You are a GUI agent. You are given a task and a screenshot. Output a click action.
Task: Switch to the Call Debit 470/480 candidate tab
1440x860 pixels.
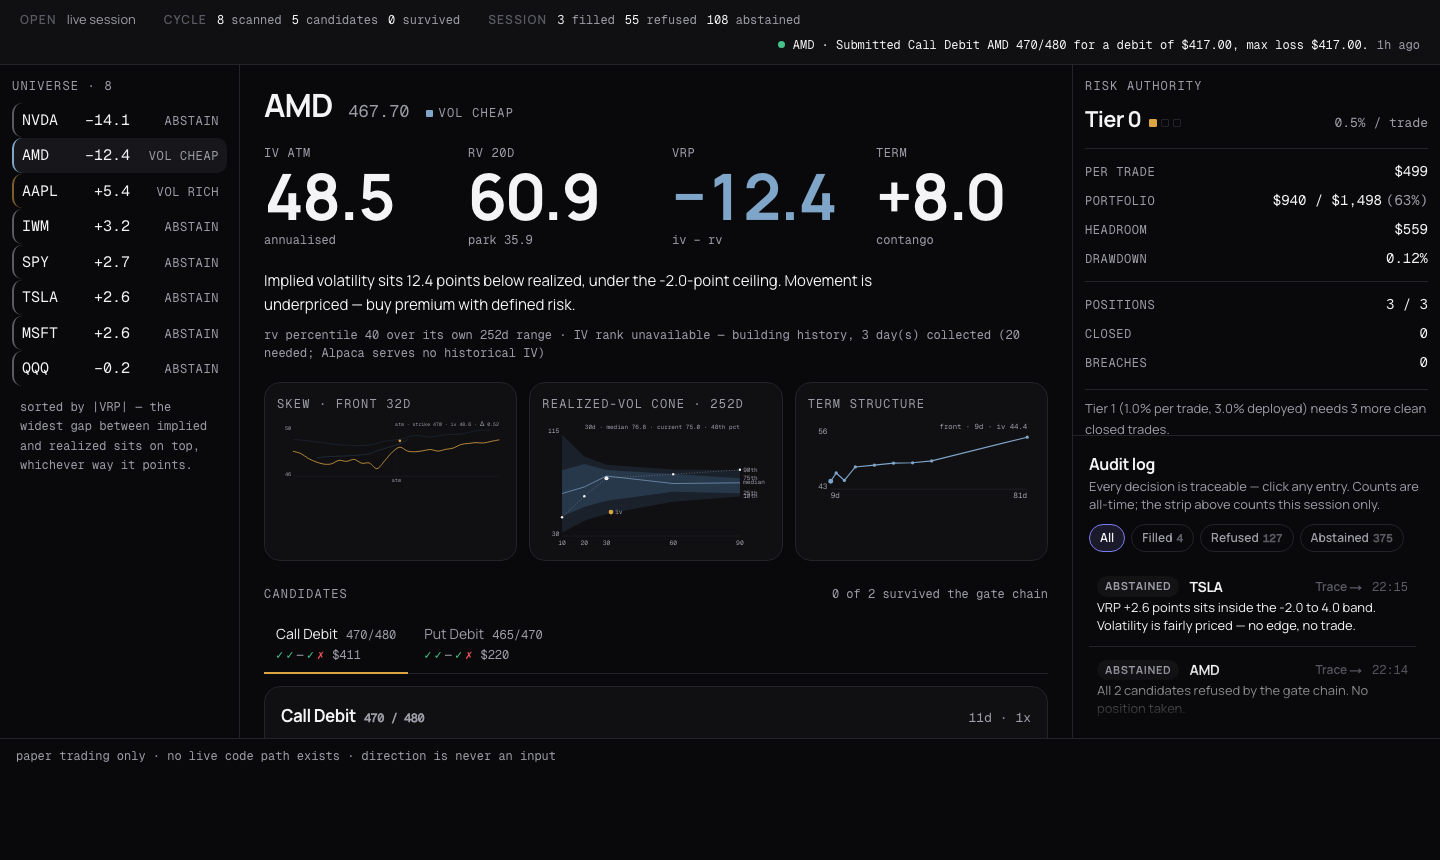click(336, 644)
